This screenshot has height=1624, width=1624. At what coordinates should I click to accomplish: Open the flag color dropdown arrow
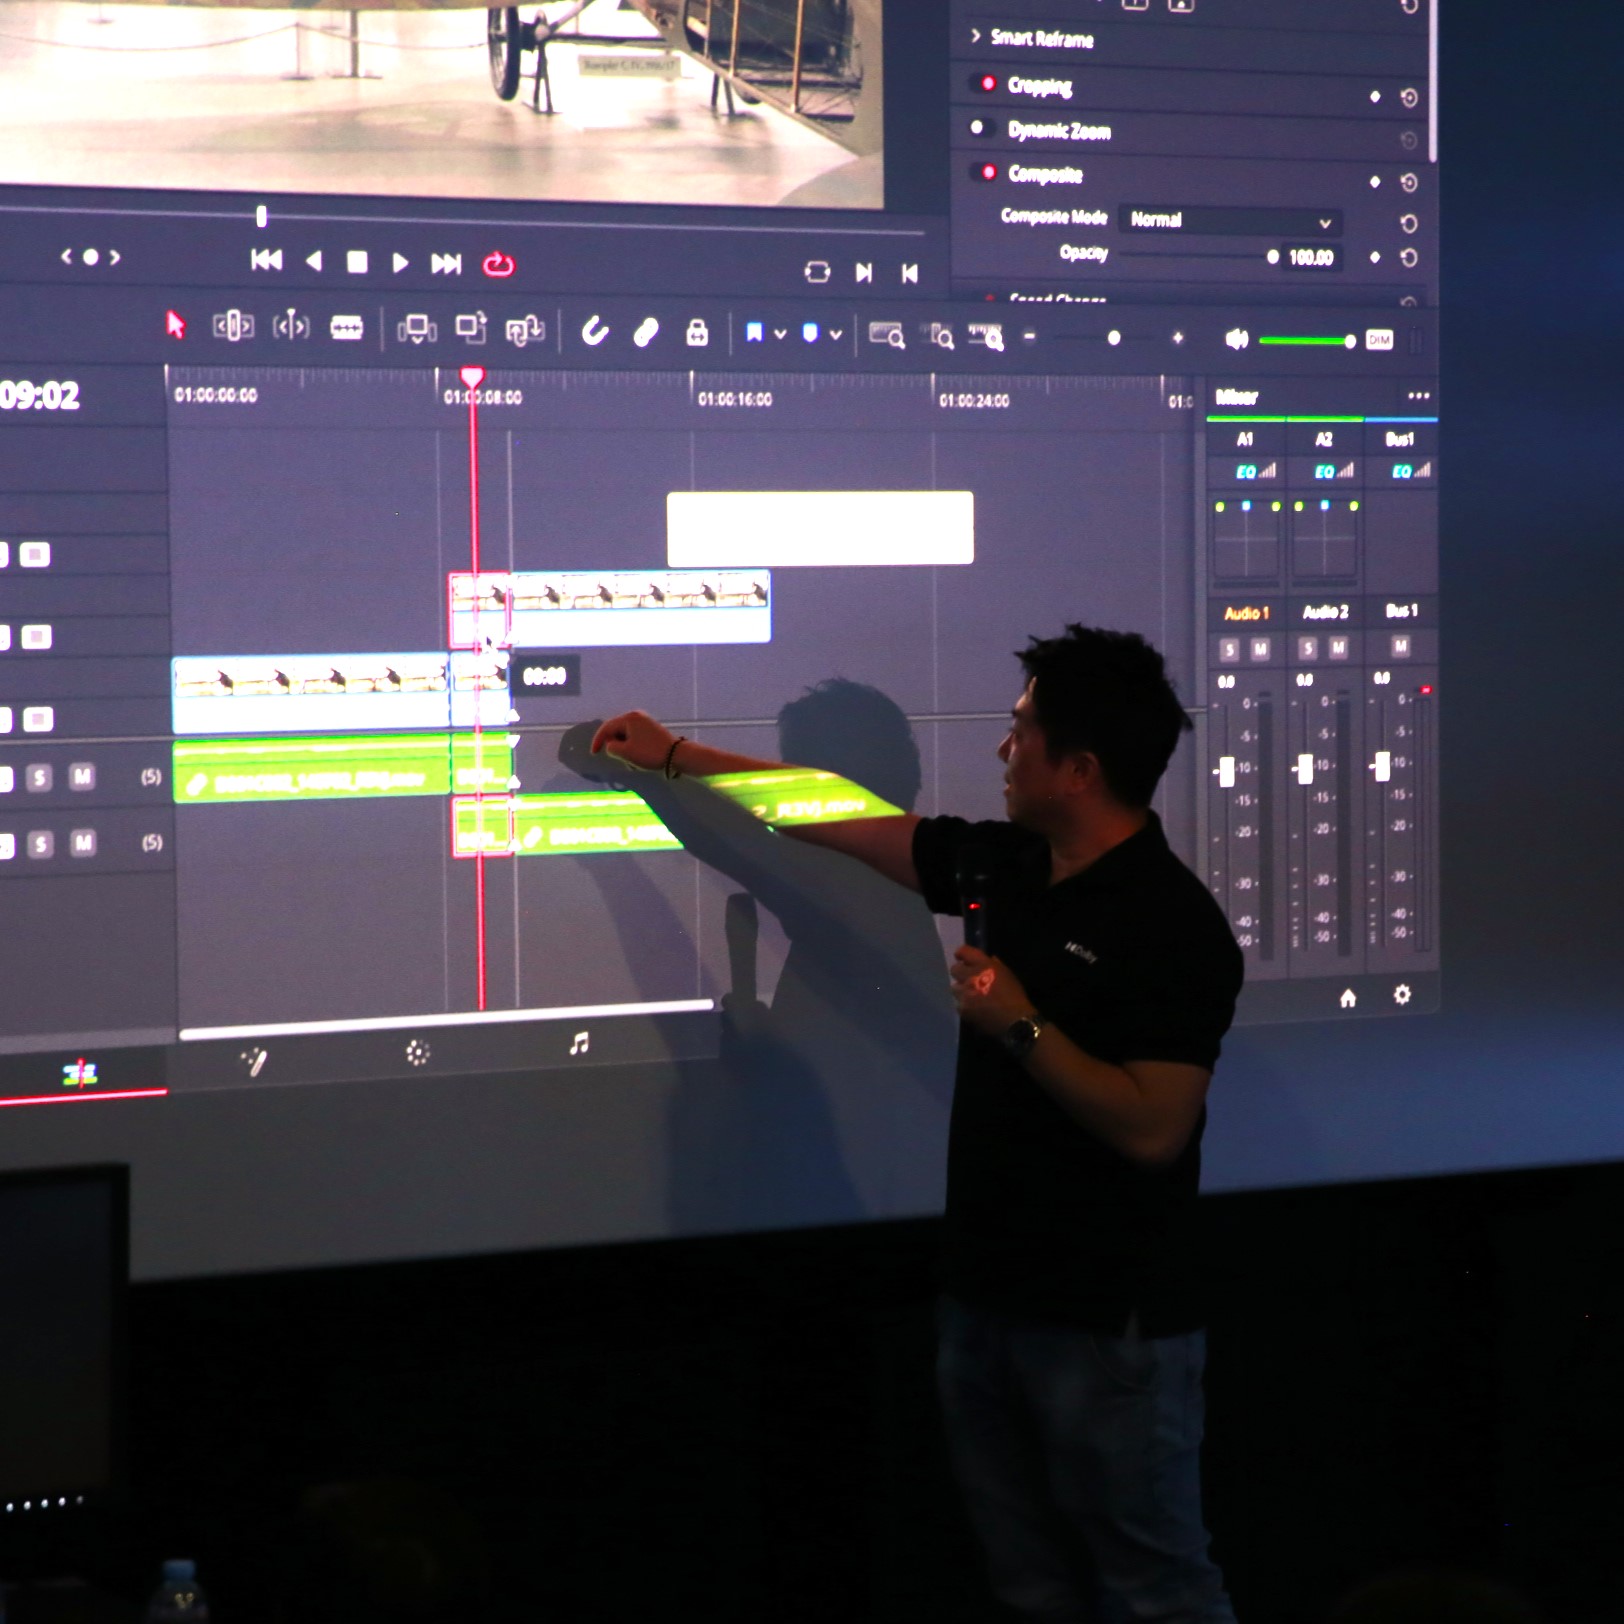click(x=780, y=334)
